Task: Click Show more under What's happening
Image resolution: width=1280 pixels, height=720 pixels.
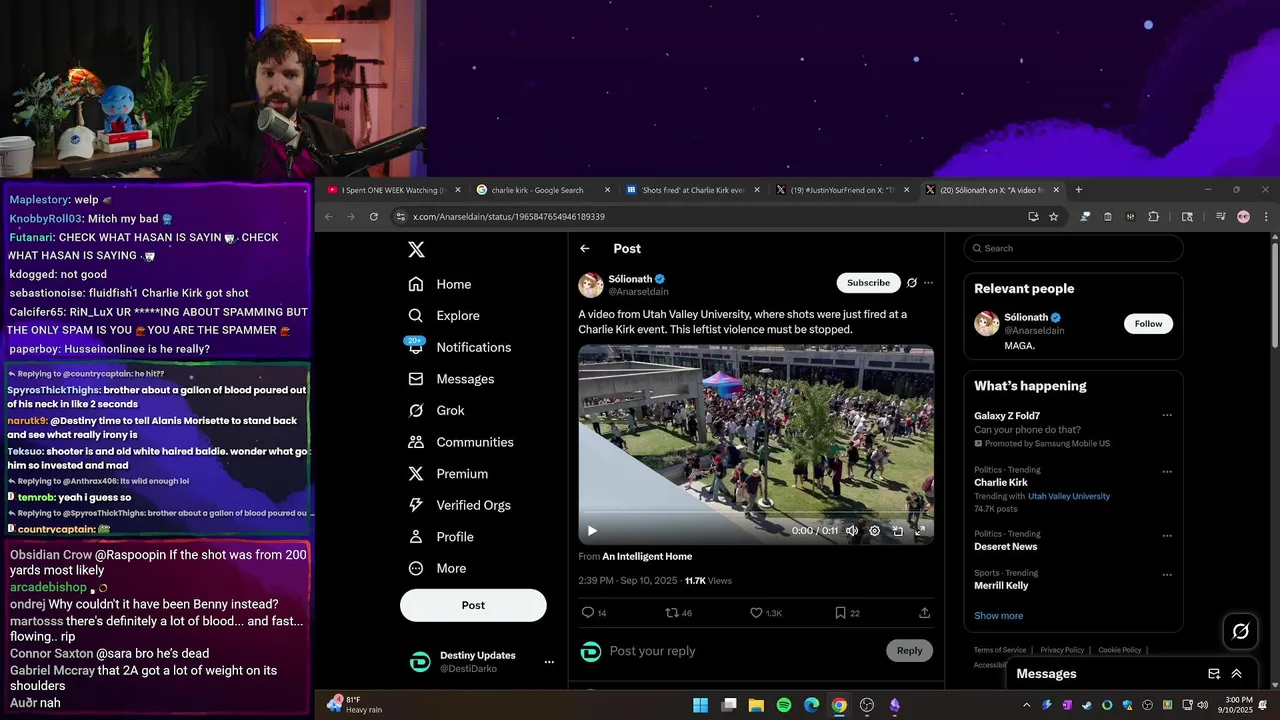Action: click(x=998, y=616)
